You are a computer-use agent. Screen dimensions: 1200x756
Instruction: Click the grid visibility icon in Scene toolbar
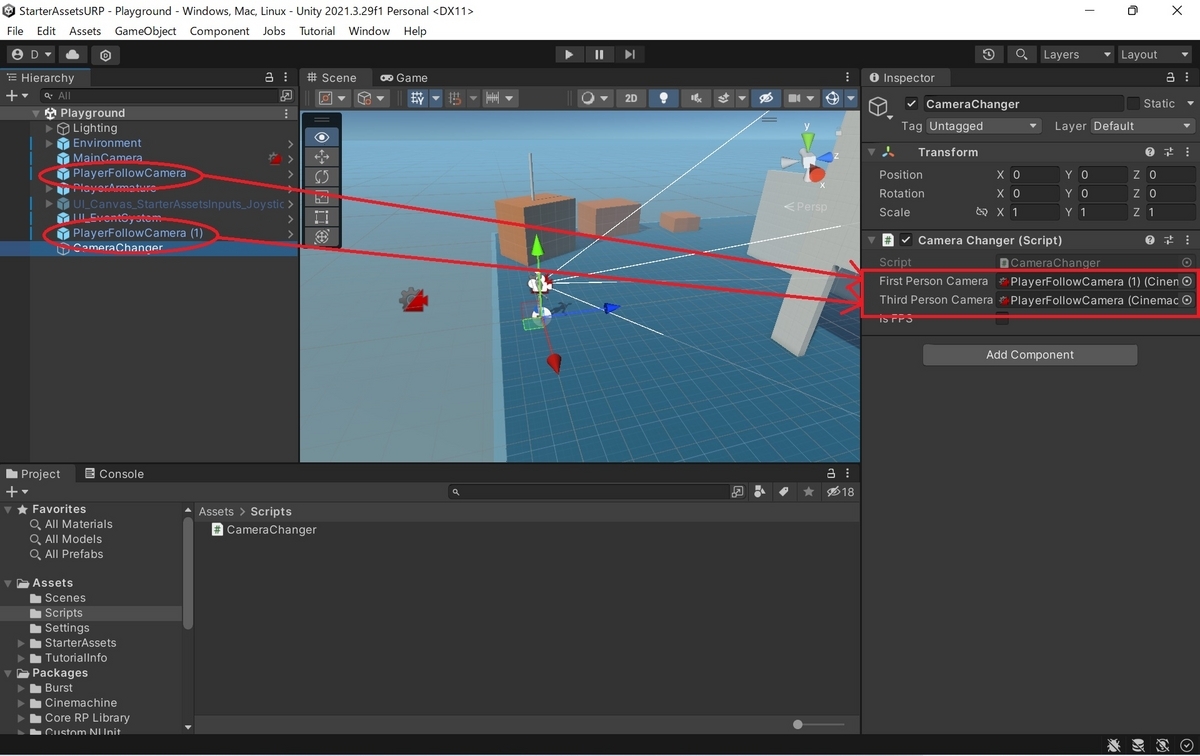417,97
